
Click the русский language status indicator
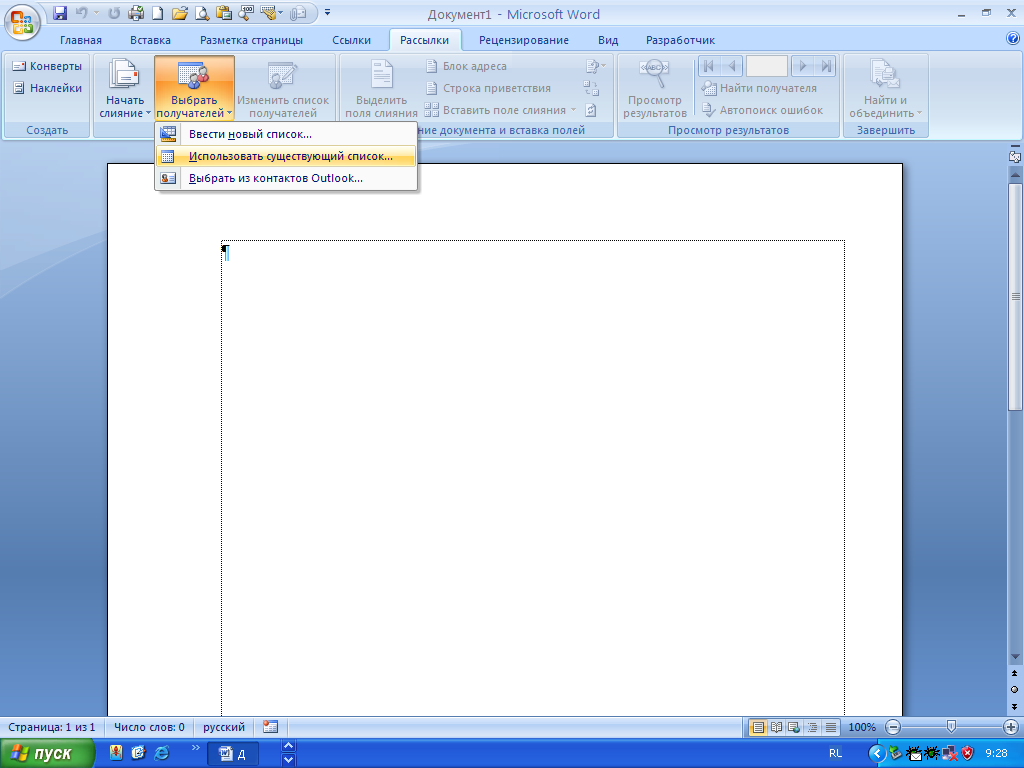224,727
